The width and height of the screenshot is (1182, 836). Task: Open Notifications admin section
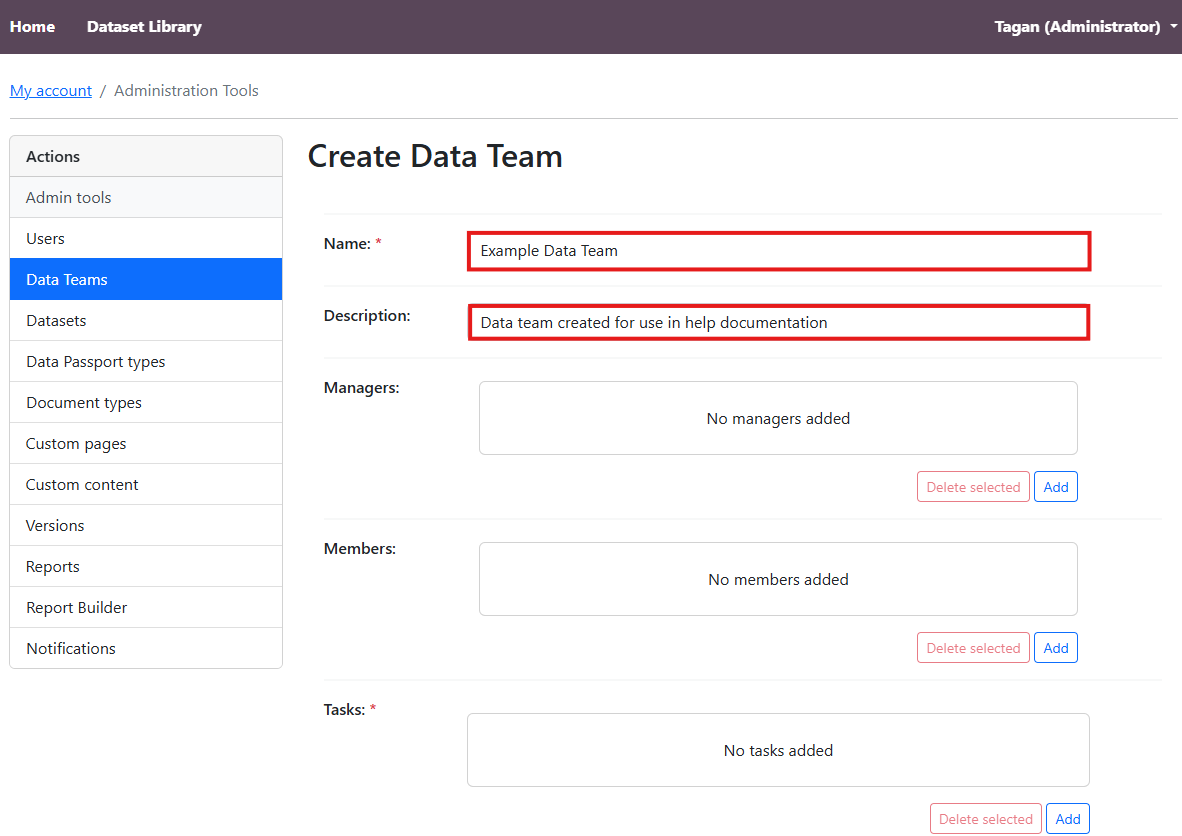(71, 649)
